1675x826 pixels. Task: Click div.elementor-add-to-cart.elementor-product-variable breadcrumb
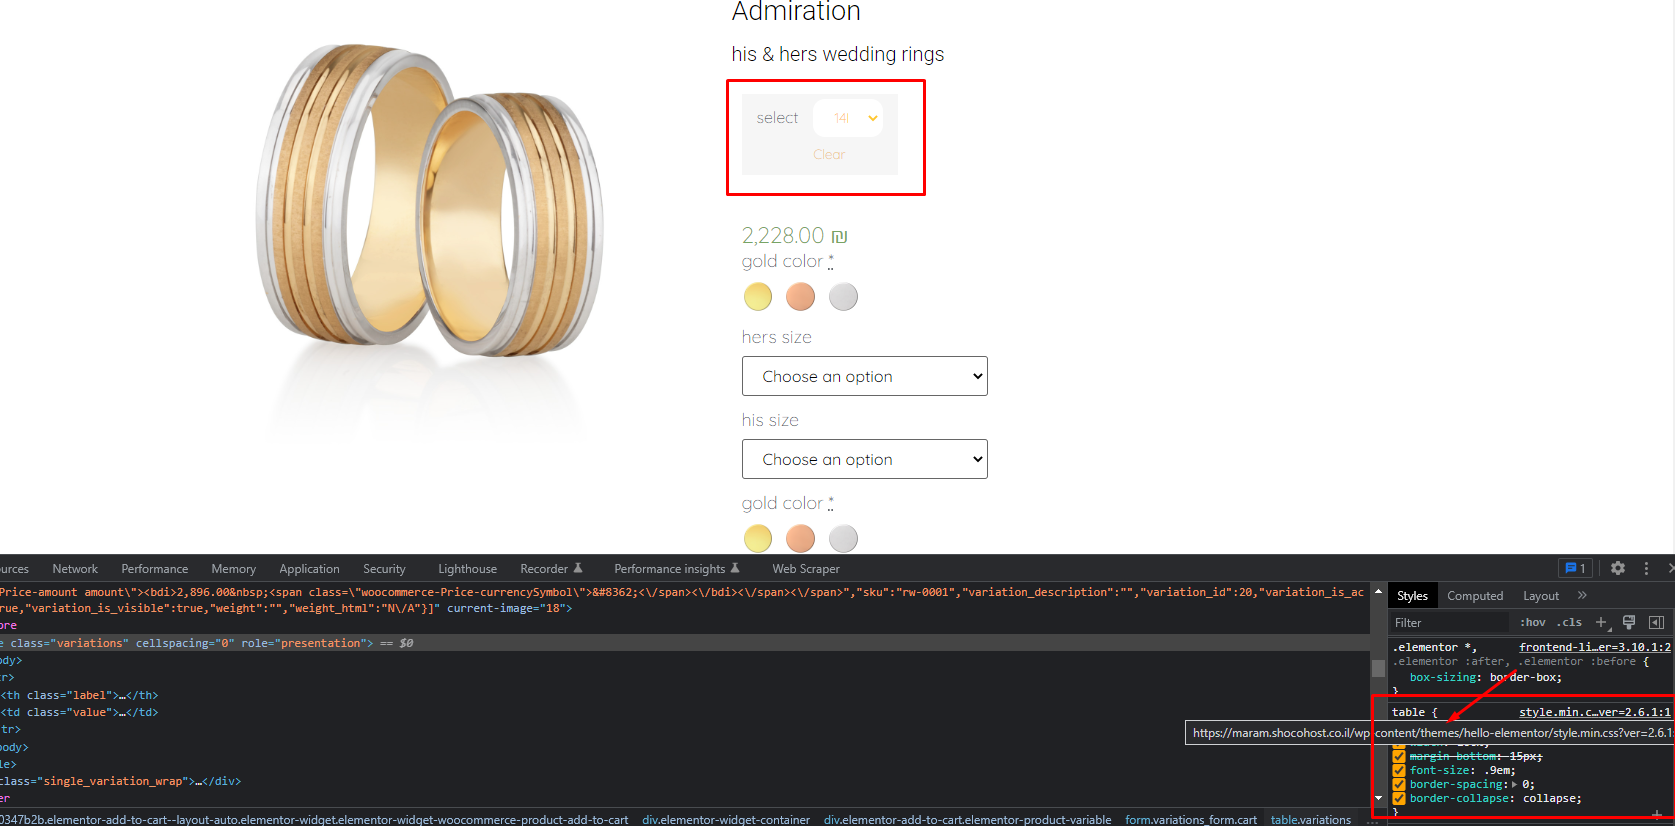click(x=968, y=819)
